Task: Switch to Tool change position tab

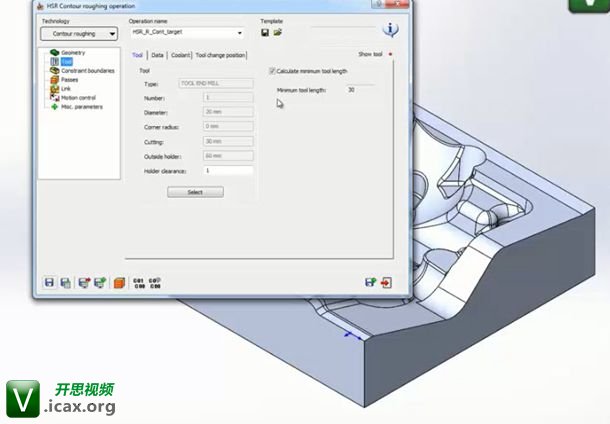Action: click(221, 55)
